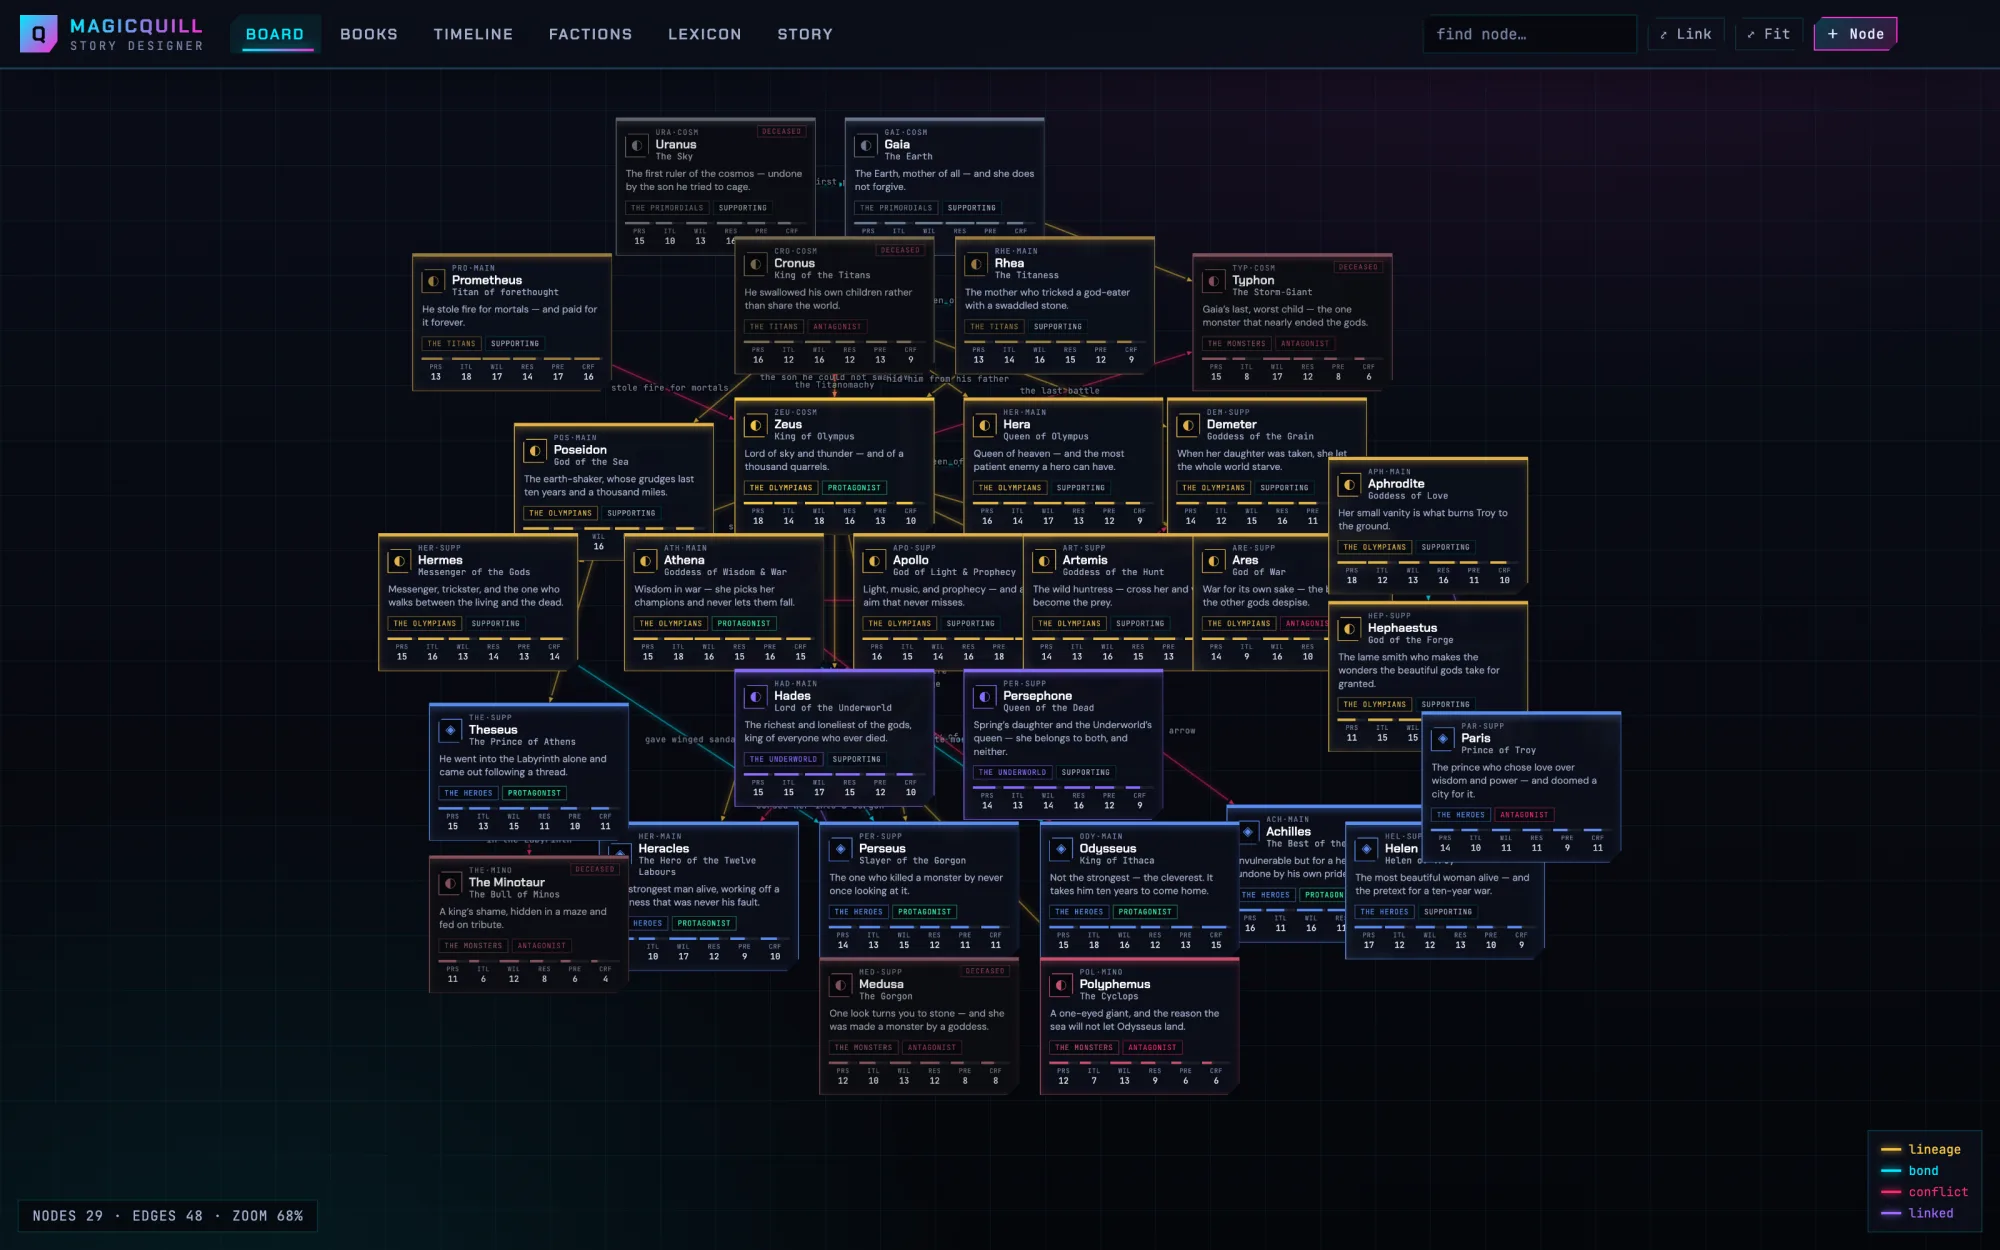
Task: Click the Theseus node icon
Action: tap(450, 731)
